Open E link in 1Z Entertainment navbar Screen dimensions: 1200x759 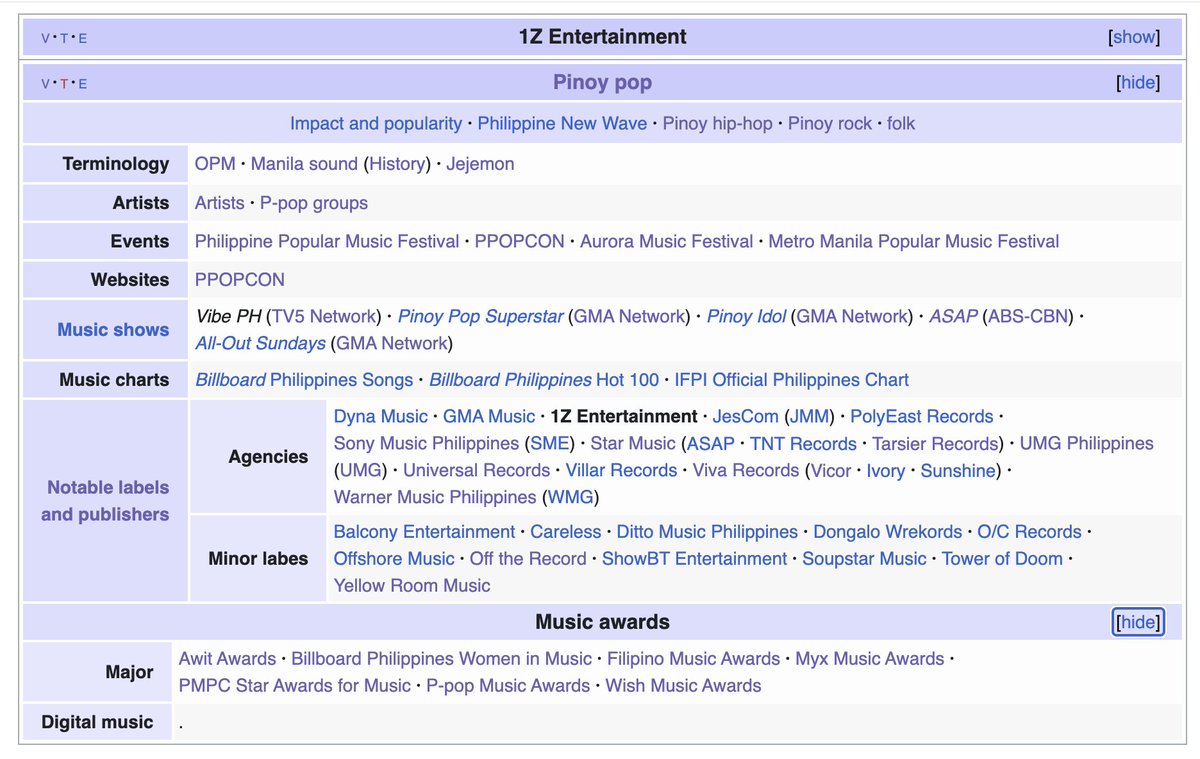[83, 38]
